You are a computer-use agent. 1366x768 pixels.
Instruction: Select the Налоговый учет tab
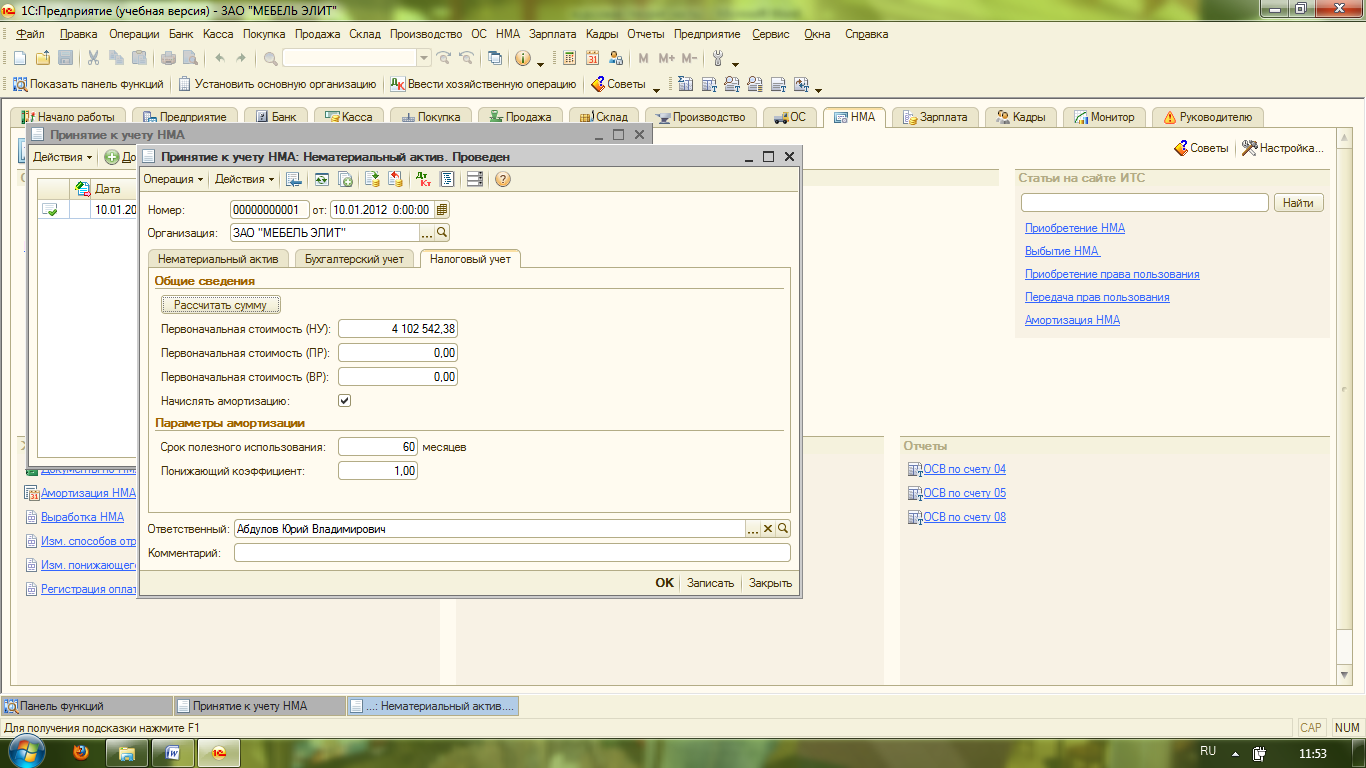[x=470, y=259]
